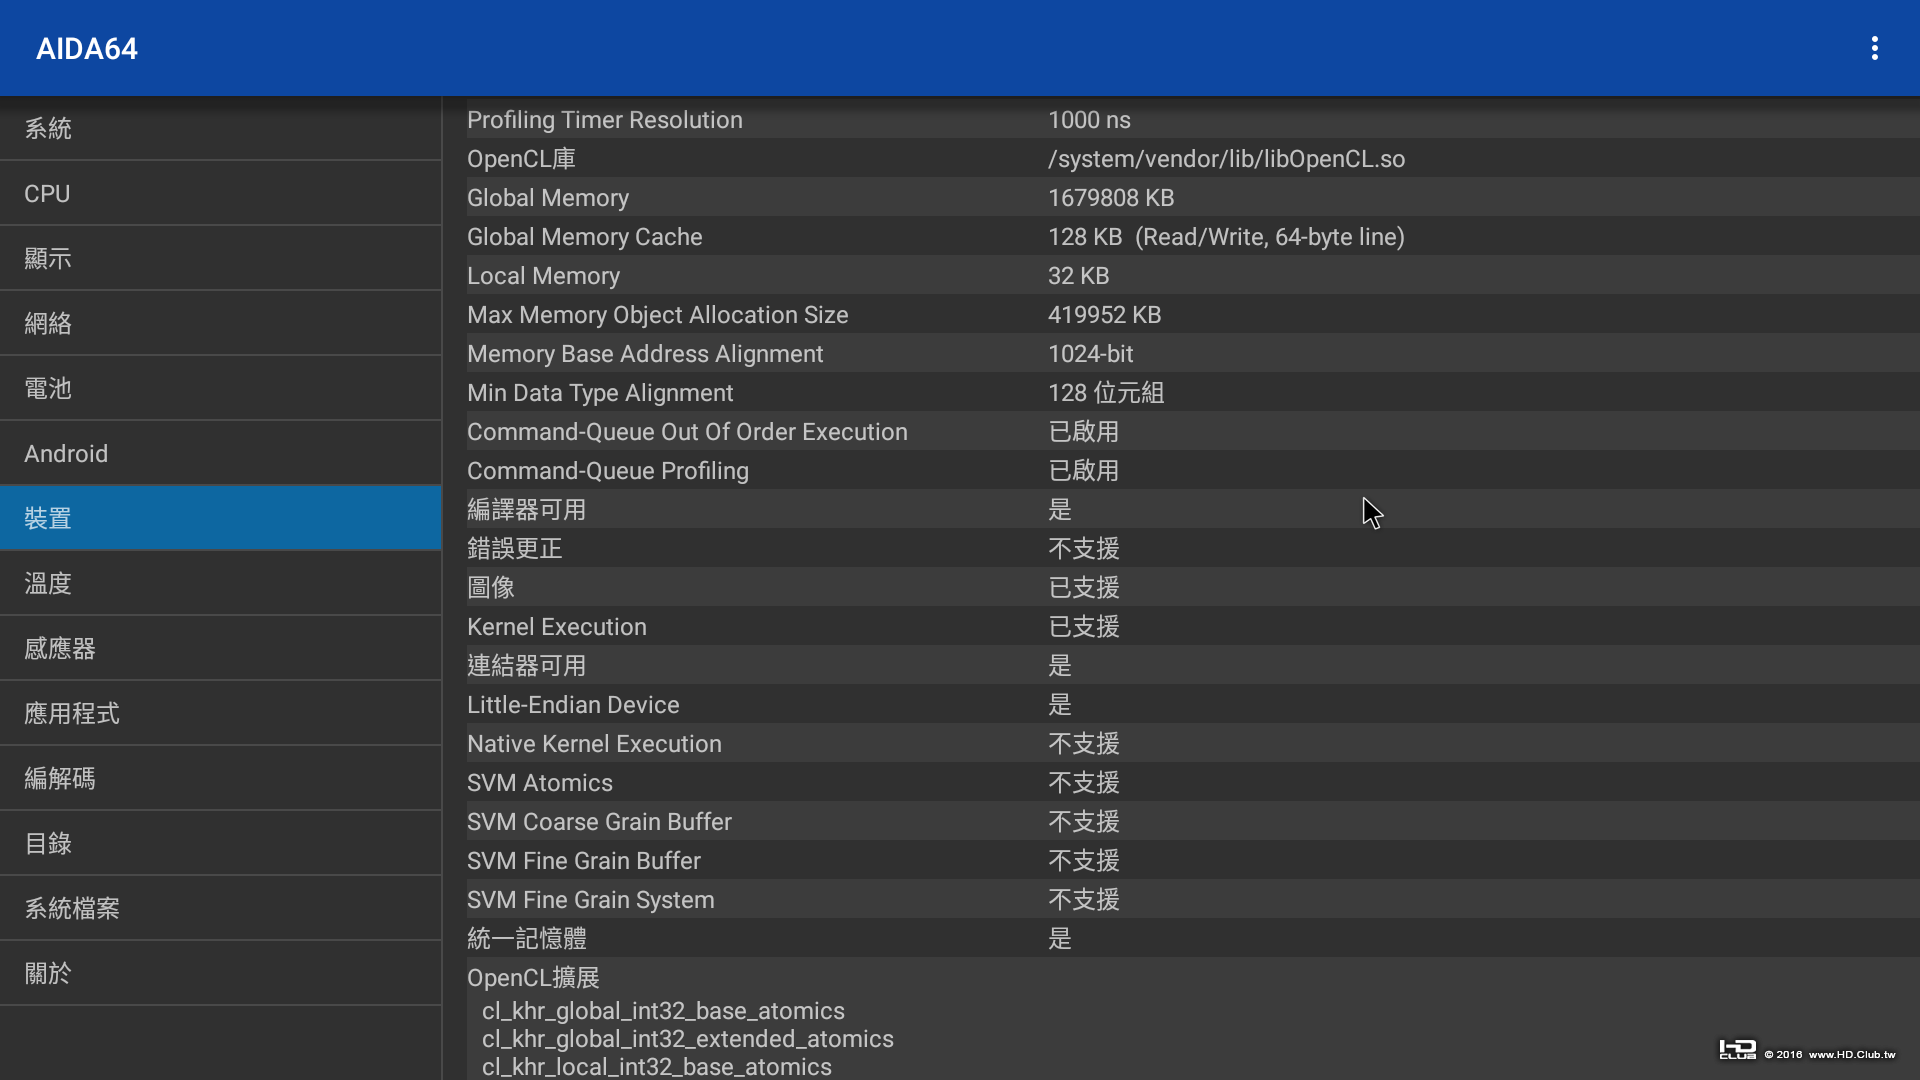
Task: Select 電池 battery in the sidebar
Action: point(220,388)
